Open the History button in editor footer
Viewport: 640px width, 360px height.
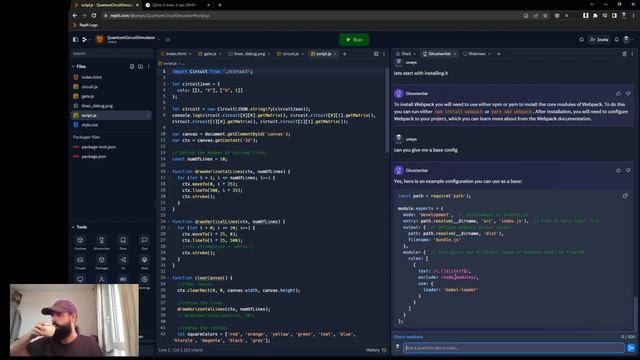pyautogui.click(x=376, y=350)
